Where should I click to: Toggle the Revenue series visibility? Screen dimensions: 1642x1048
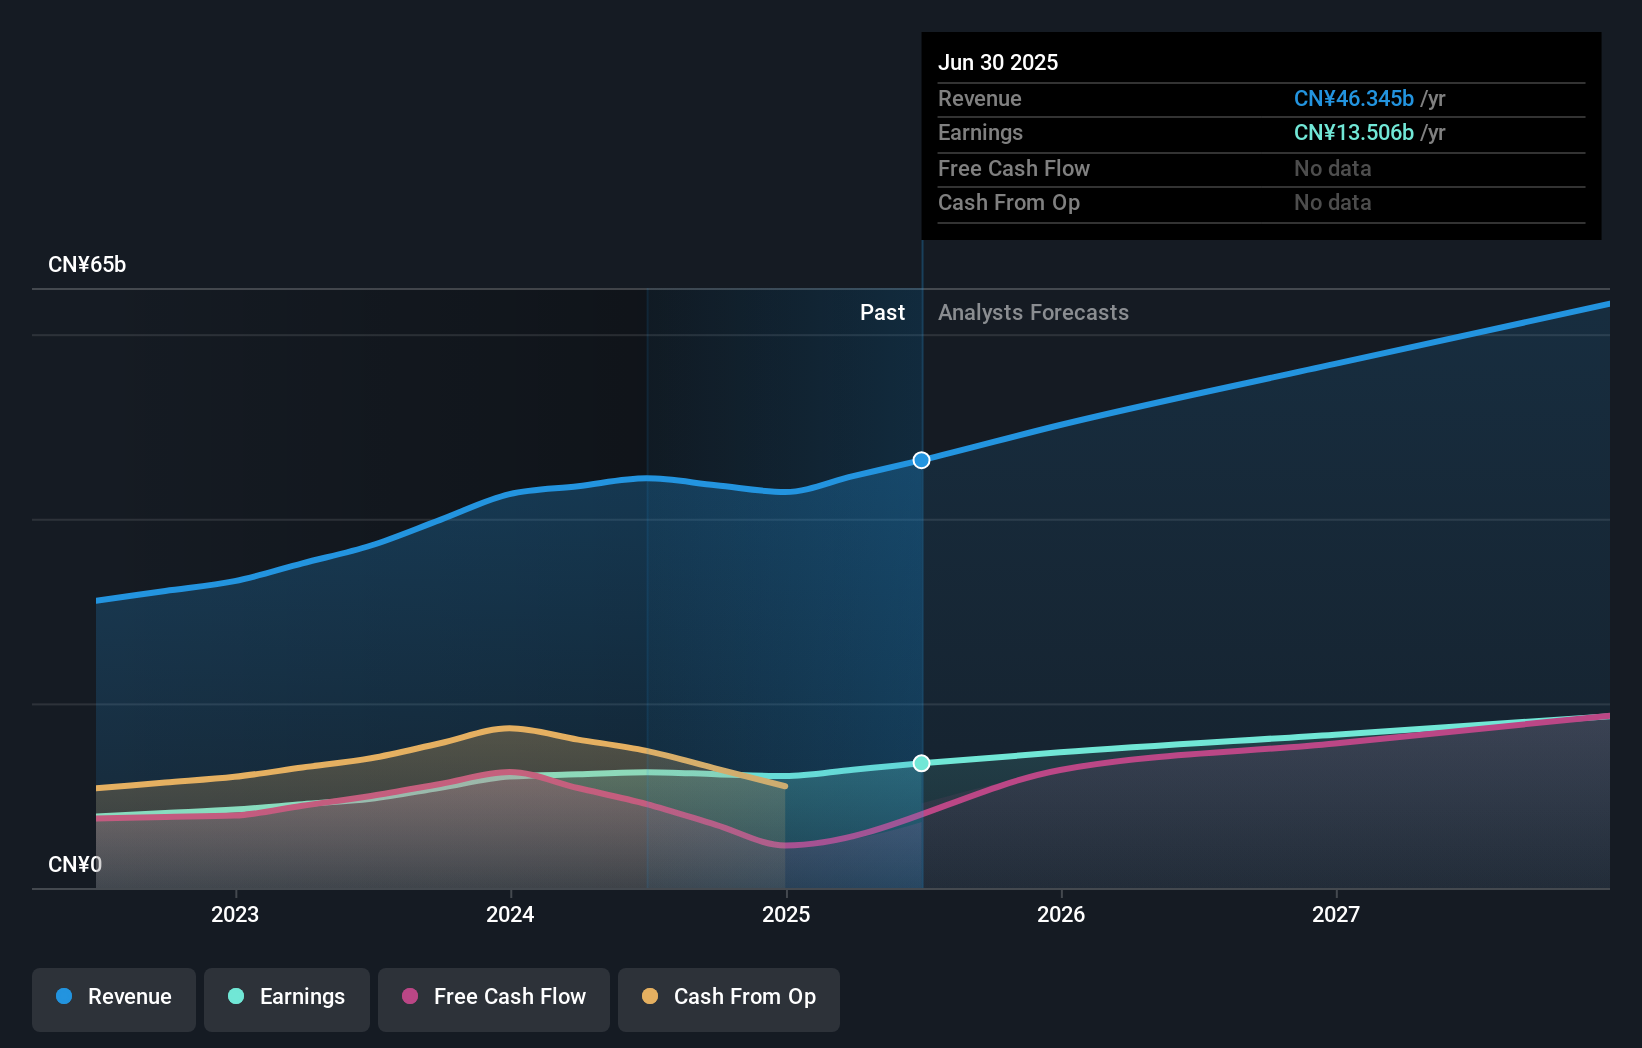pos(113,997)
